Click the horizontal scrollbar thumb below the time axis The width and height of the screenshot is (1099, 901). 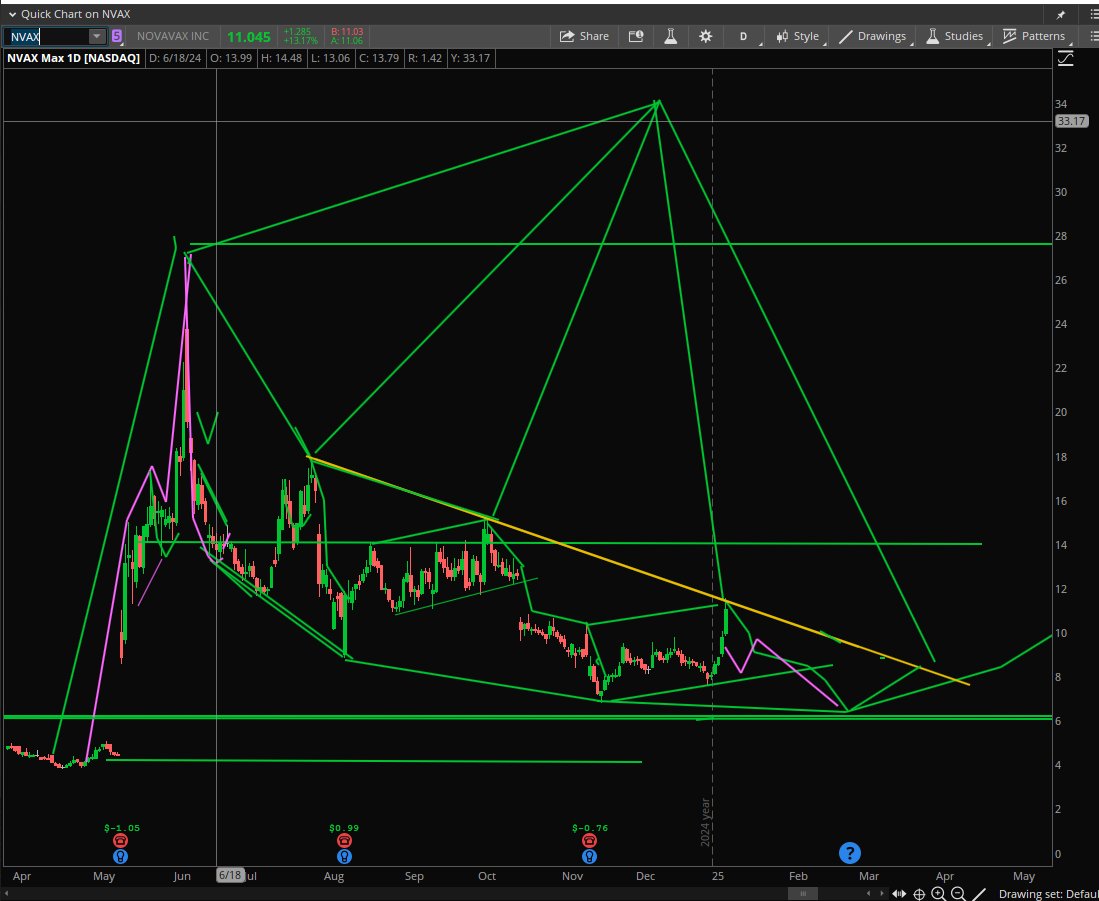(803, 893)
